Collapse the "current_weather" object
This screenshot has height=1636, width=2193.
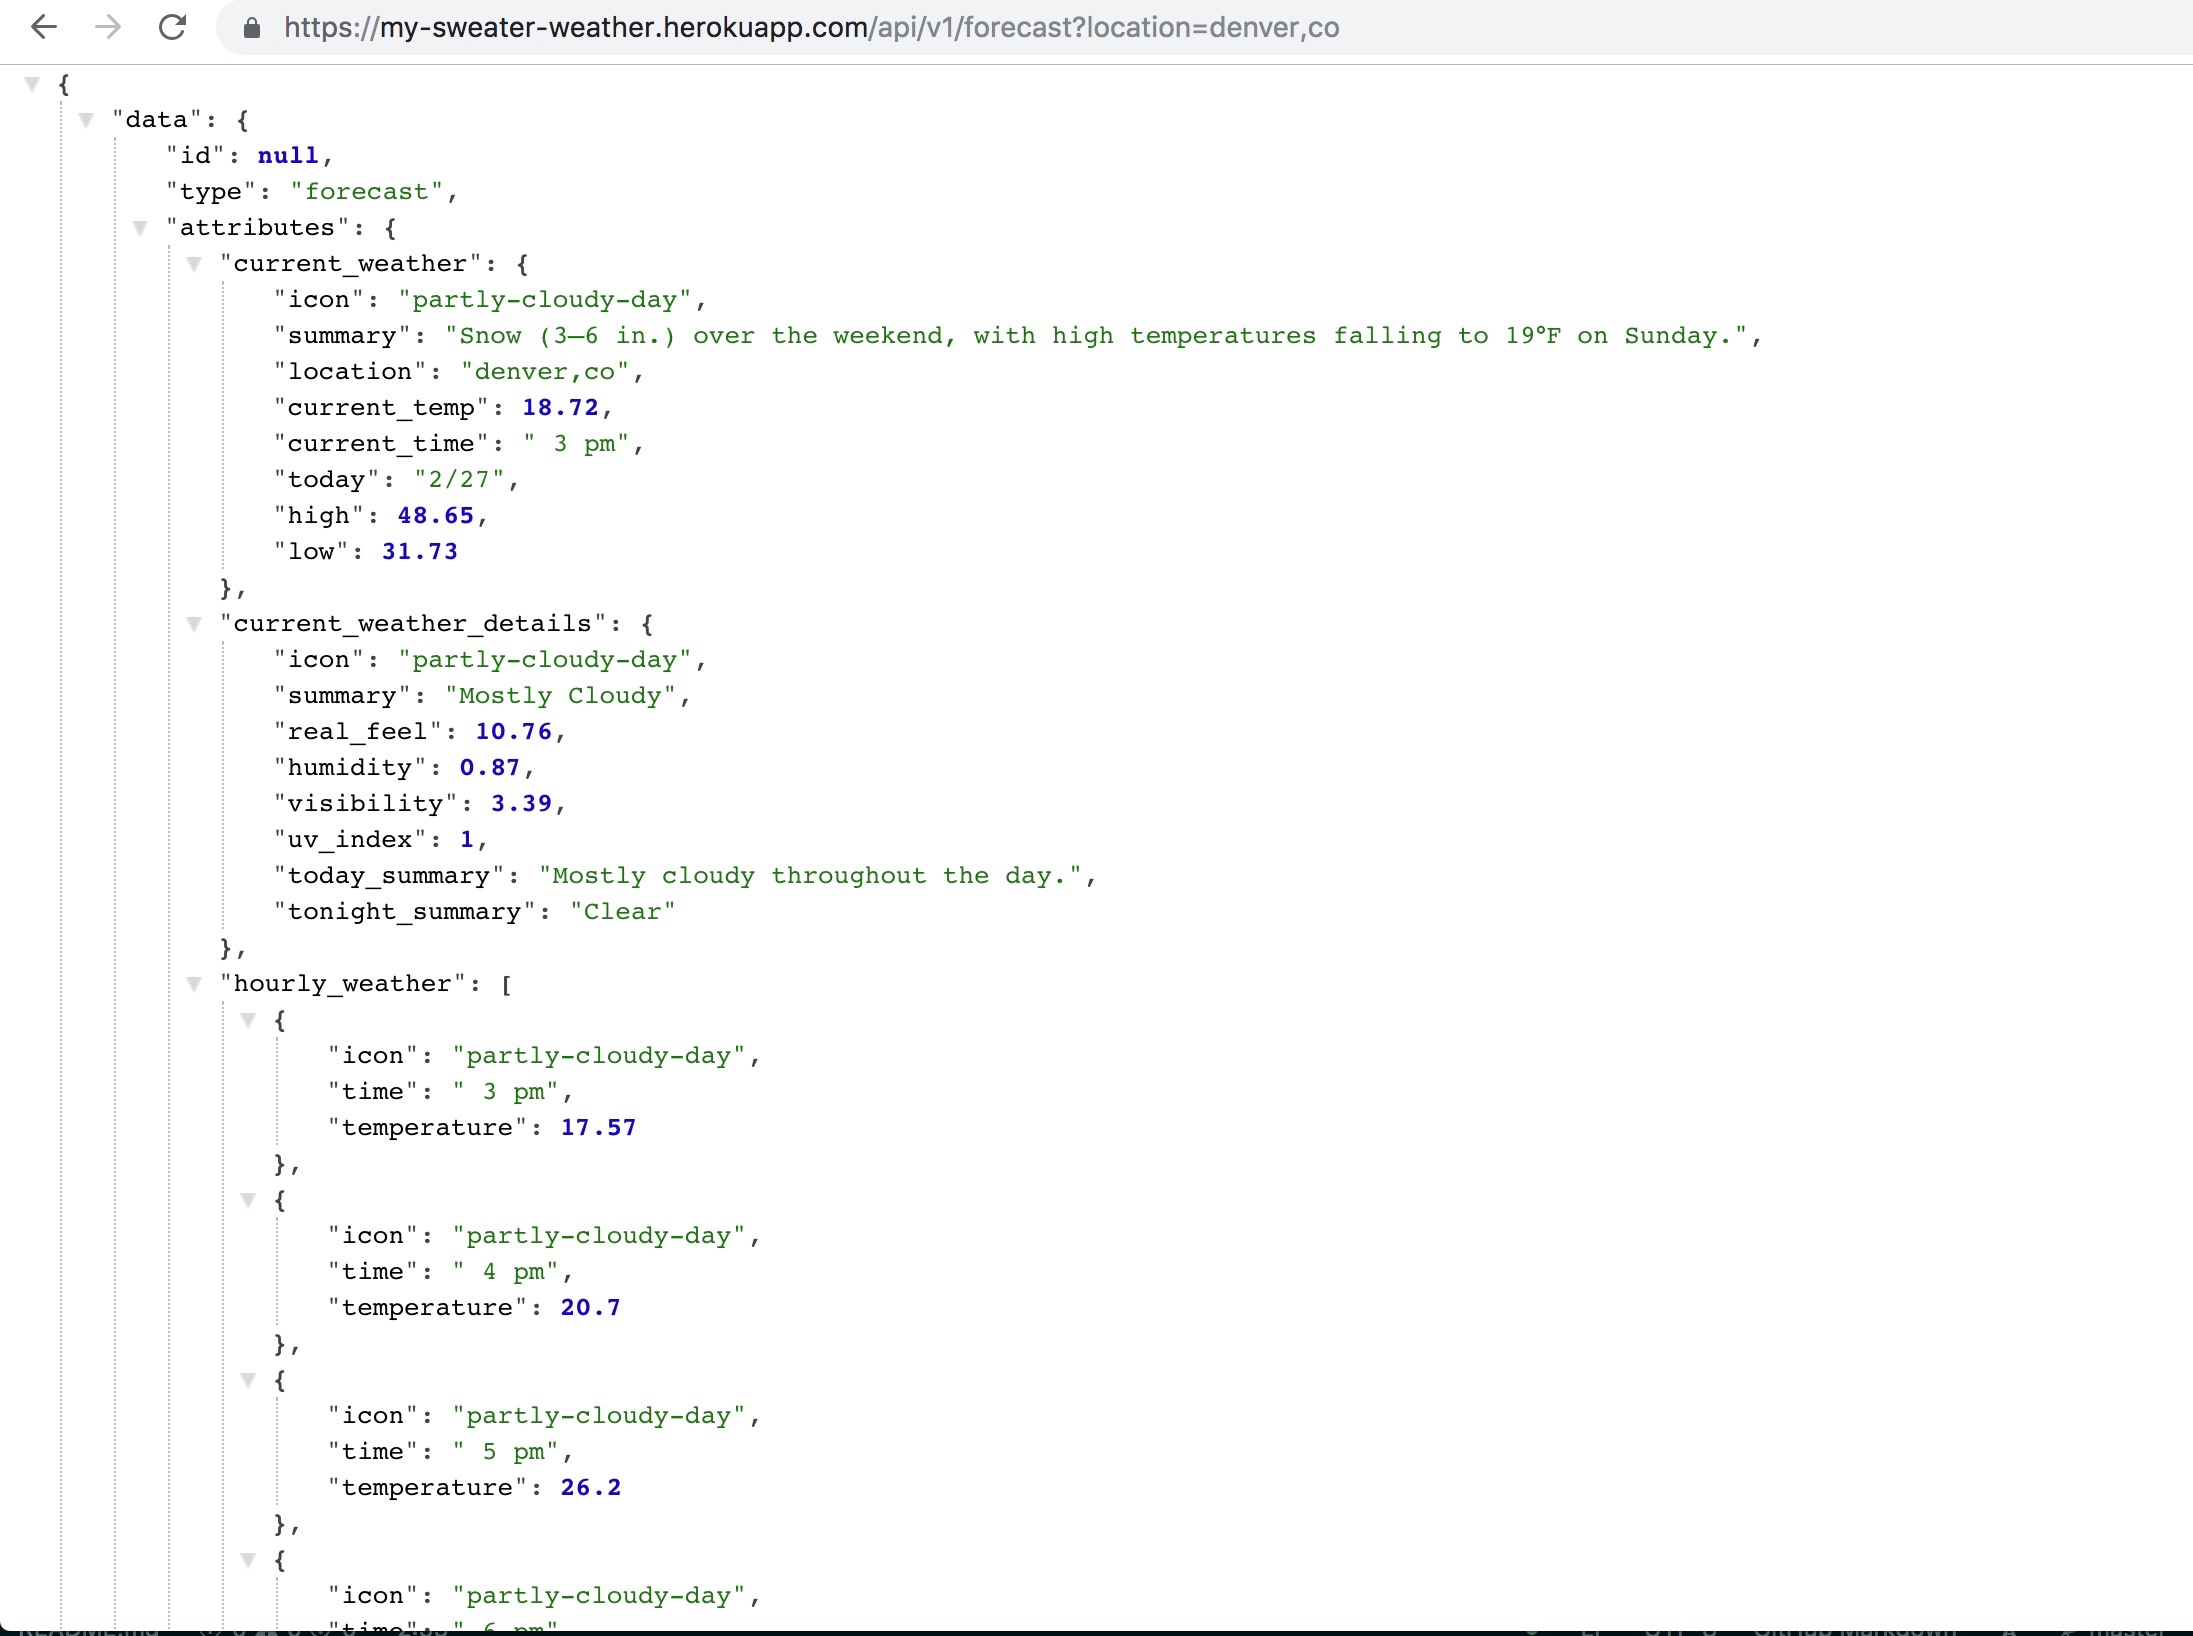click(x=194, y=264)
